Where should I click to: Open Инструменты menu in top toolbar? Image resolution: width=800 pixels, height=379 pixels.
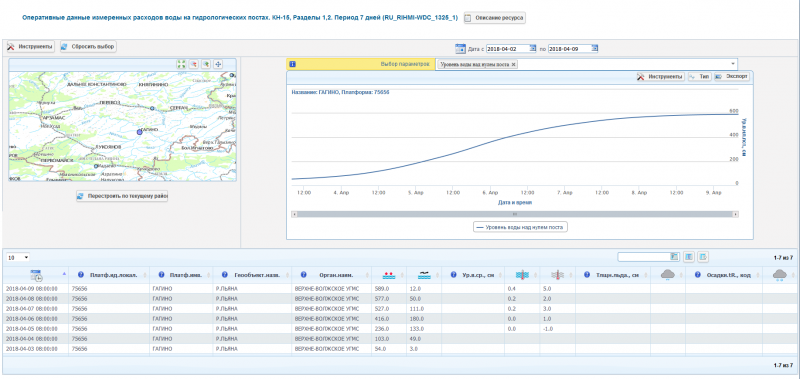pyautogui.click(x=30, y=46)
